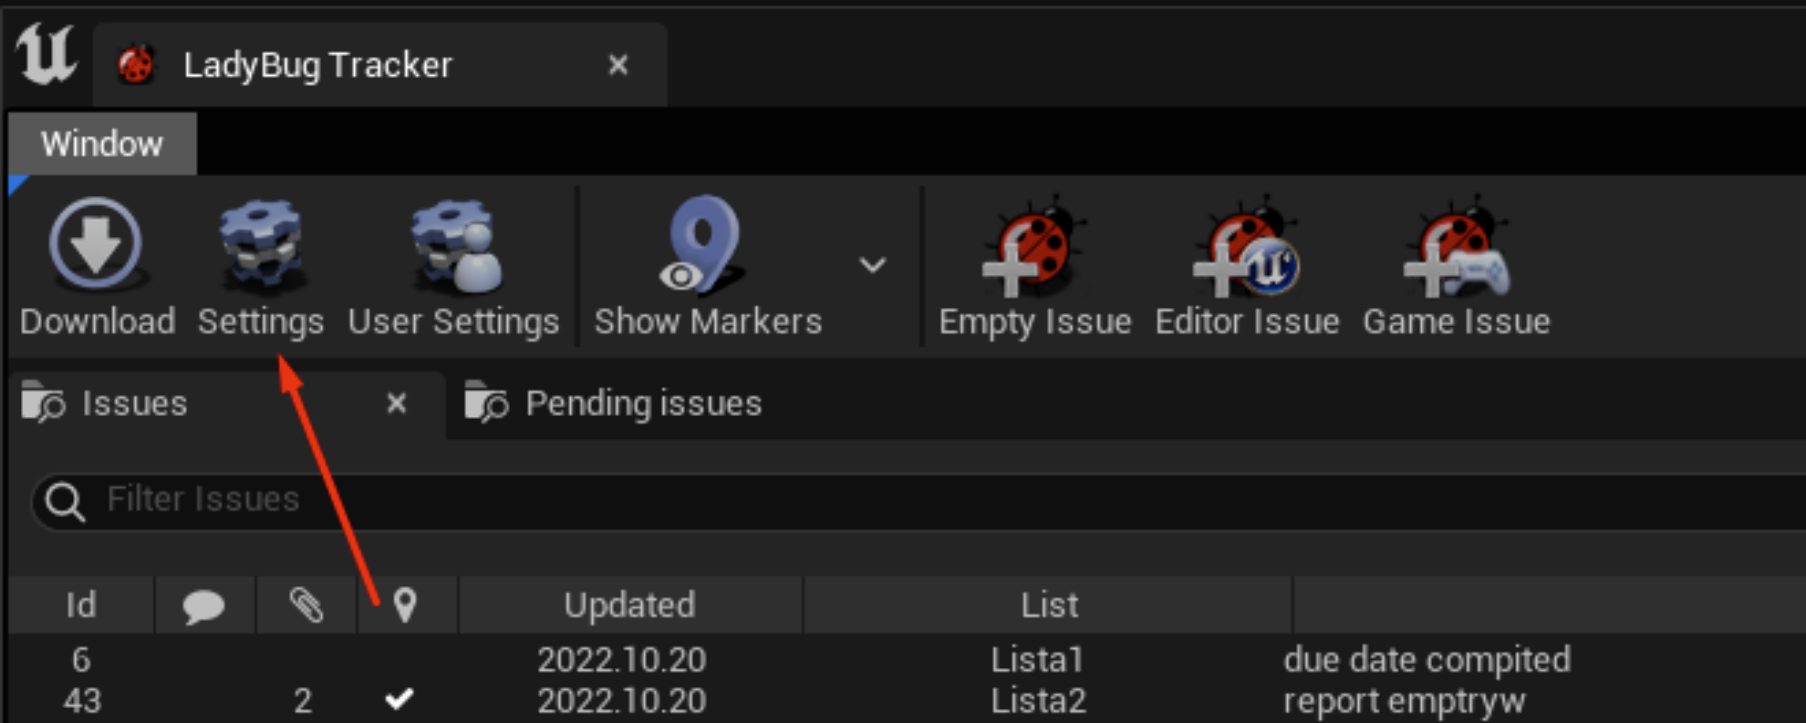Image resolution: width=1806 pixels, height=723 pixels.
Task: Create an Empty Issue
Action: click(1035, 268)
